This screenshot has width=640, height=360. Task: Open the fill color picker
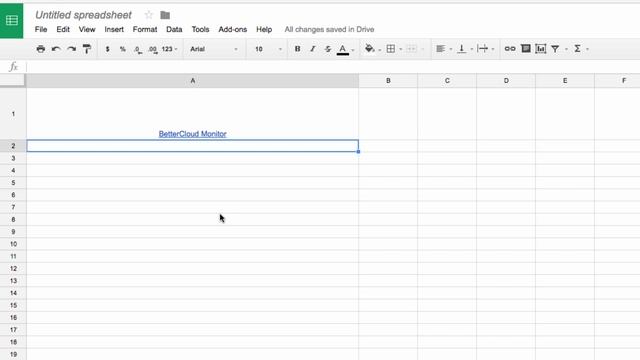(x=369, y=49)
